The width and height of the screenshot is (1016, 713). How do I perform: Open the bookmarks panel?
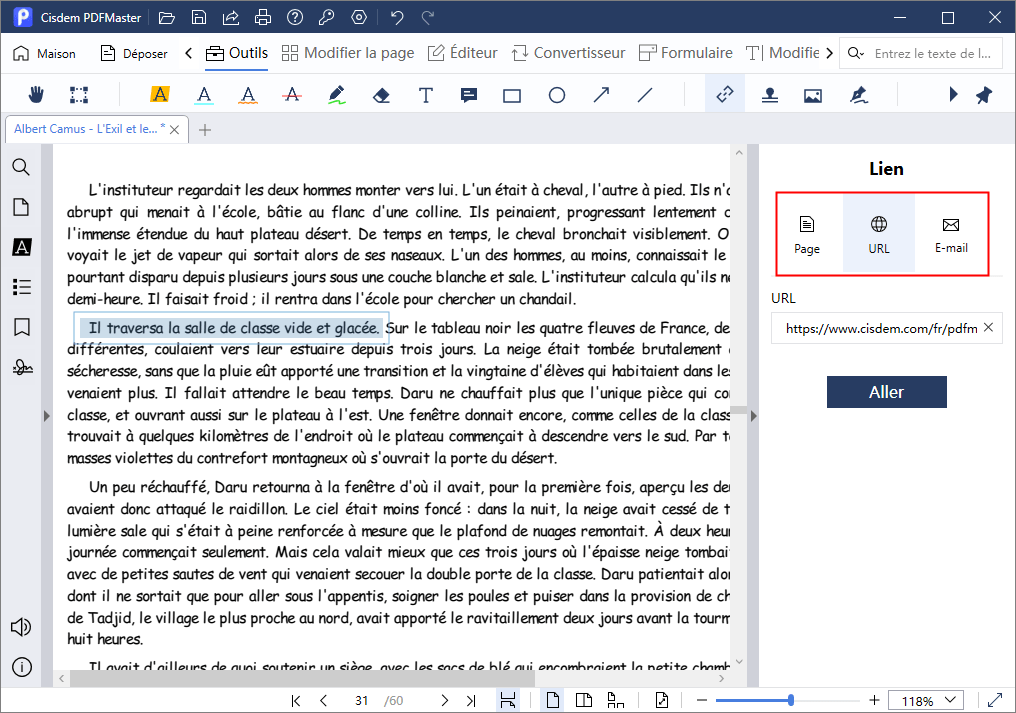point(22,327)
